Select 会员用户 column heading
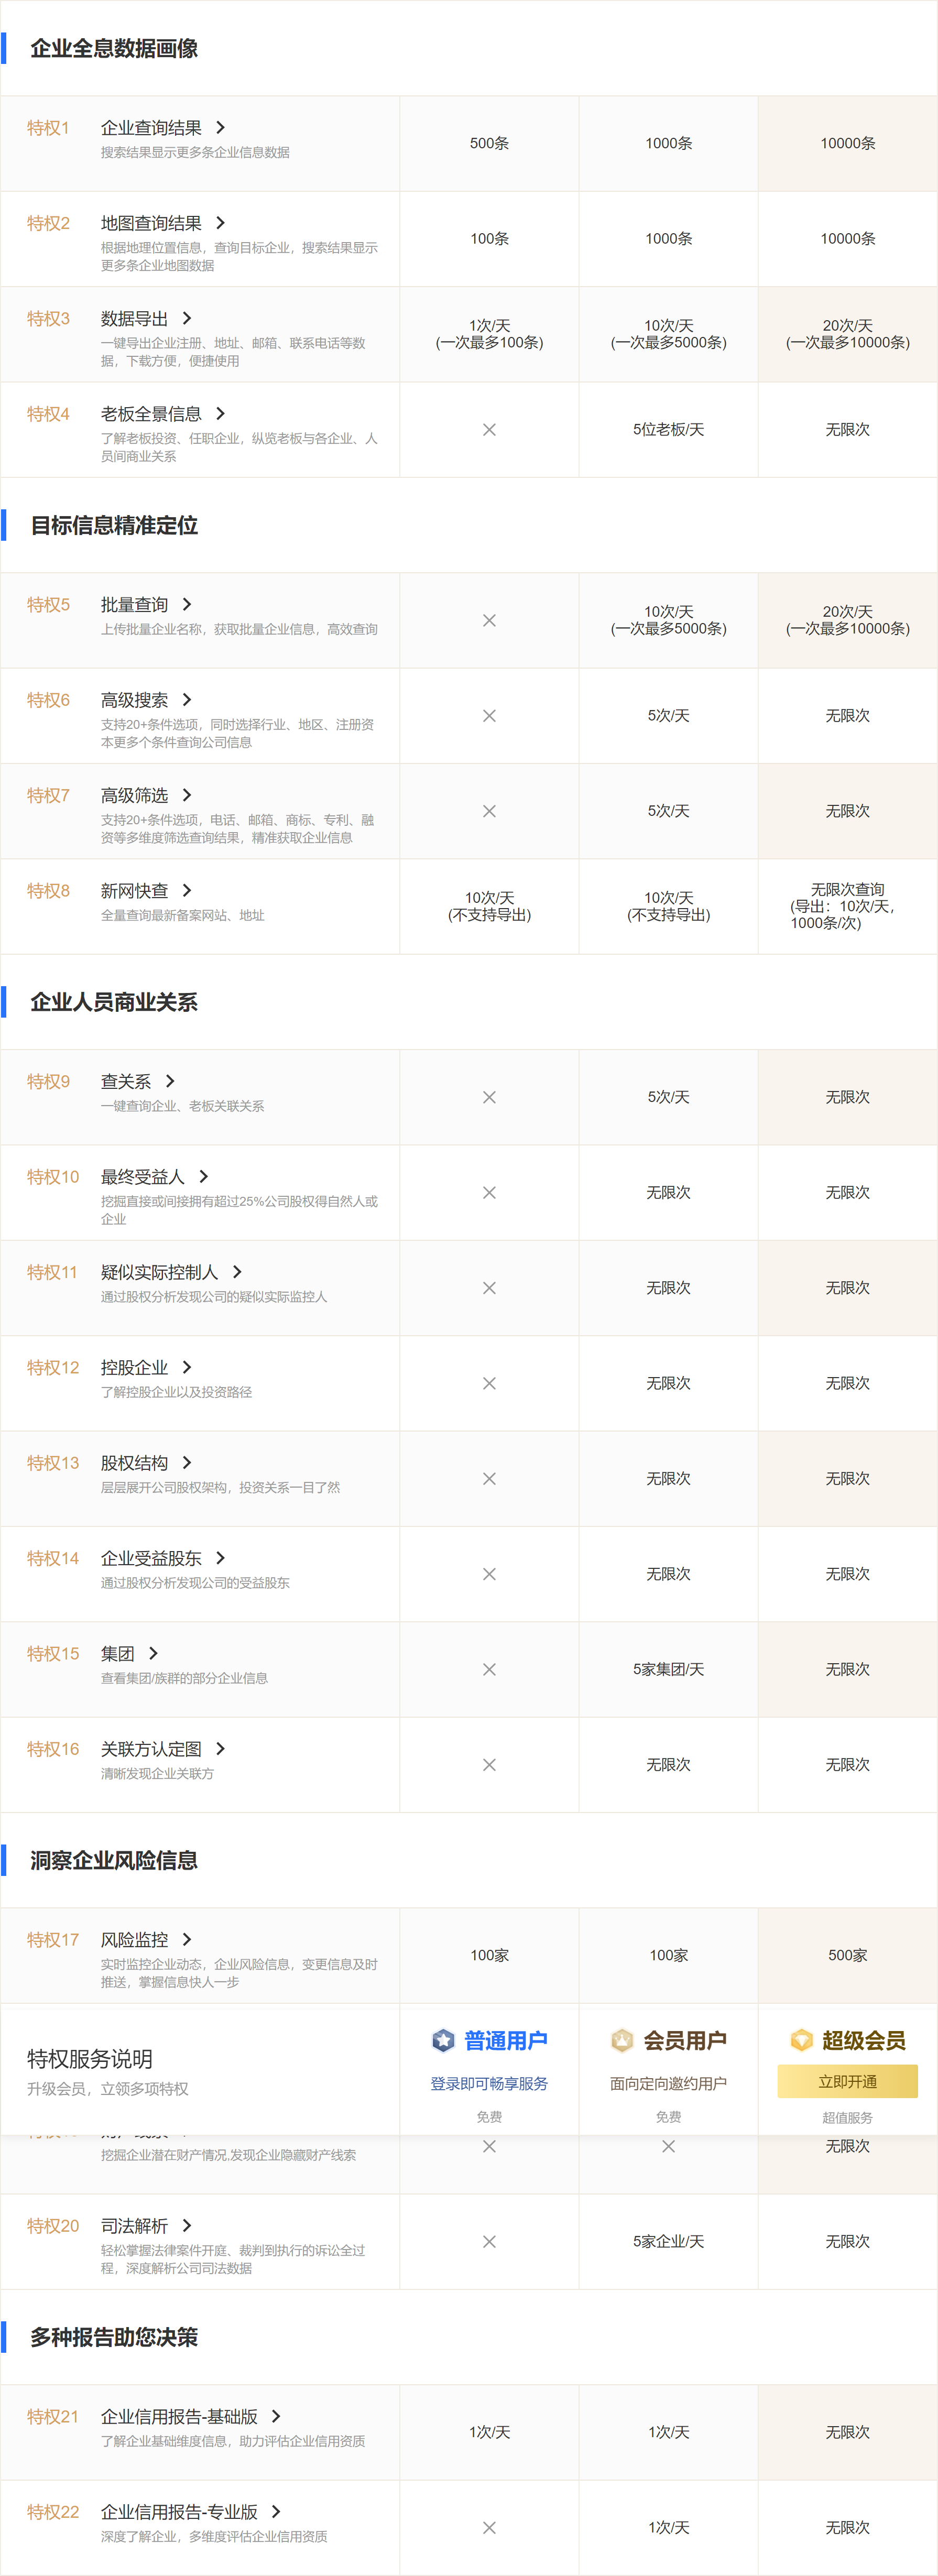The width and height of the screenshot is (938, 2576). (685, 2041)
